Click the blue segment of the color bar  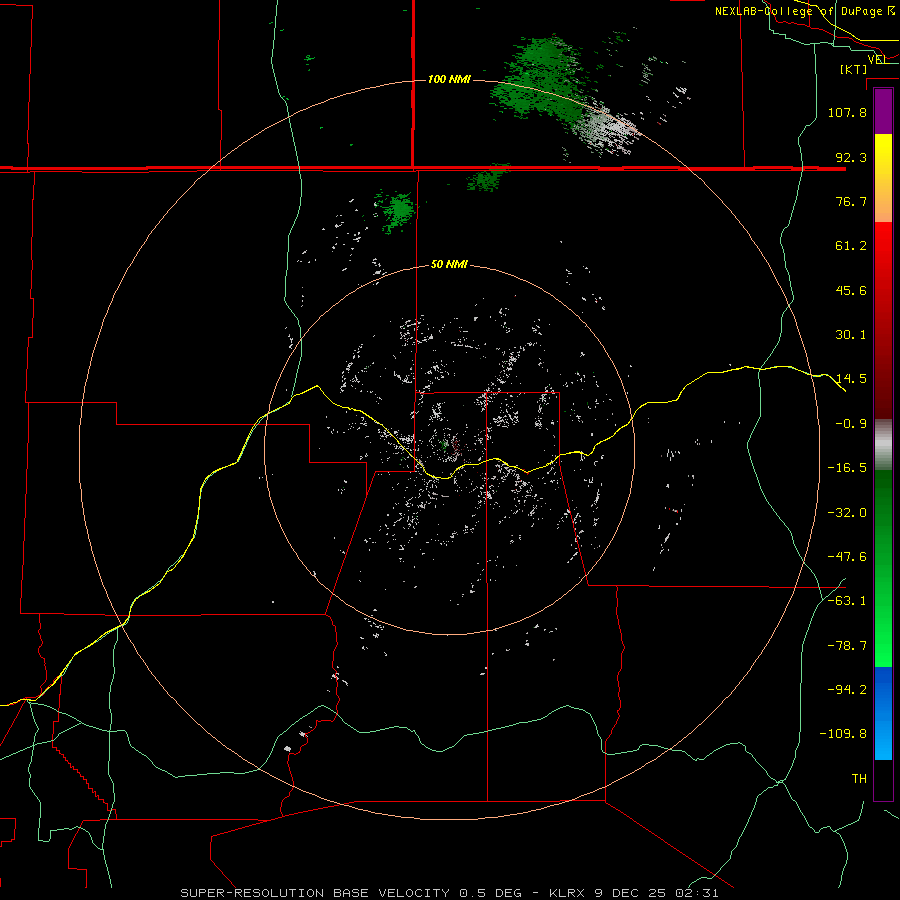pyautogui.click(x=883, y=713)
